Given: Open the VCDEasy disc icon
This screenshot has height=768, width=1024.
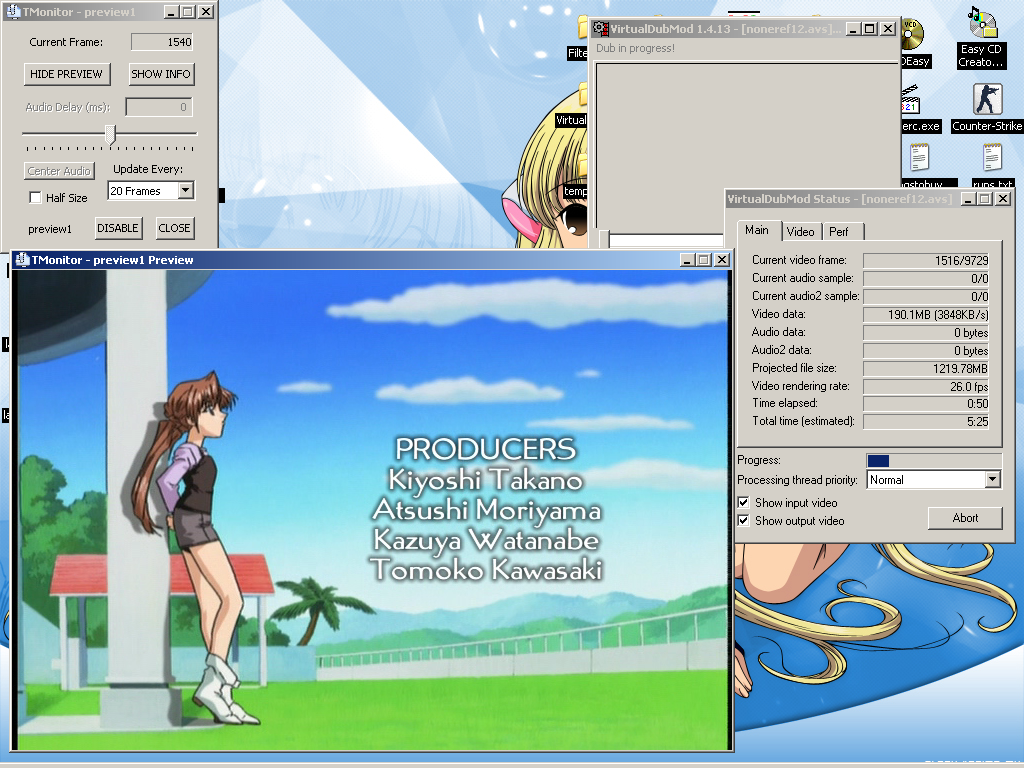Looking at the screenshot, I should click(913, 33).
